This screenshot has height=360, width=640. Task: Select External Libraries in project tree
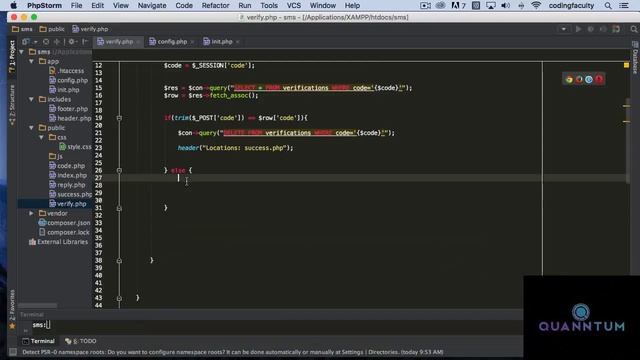coord(58,242)
